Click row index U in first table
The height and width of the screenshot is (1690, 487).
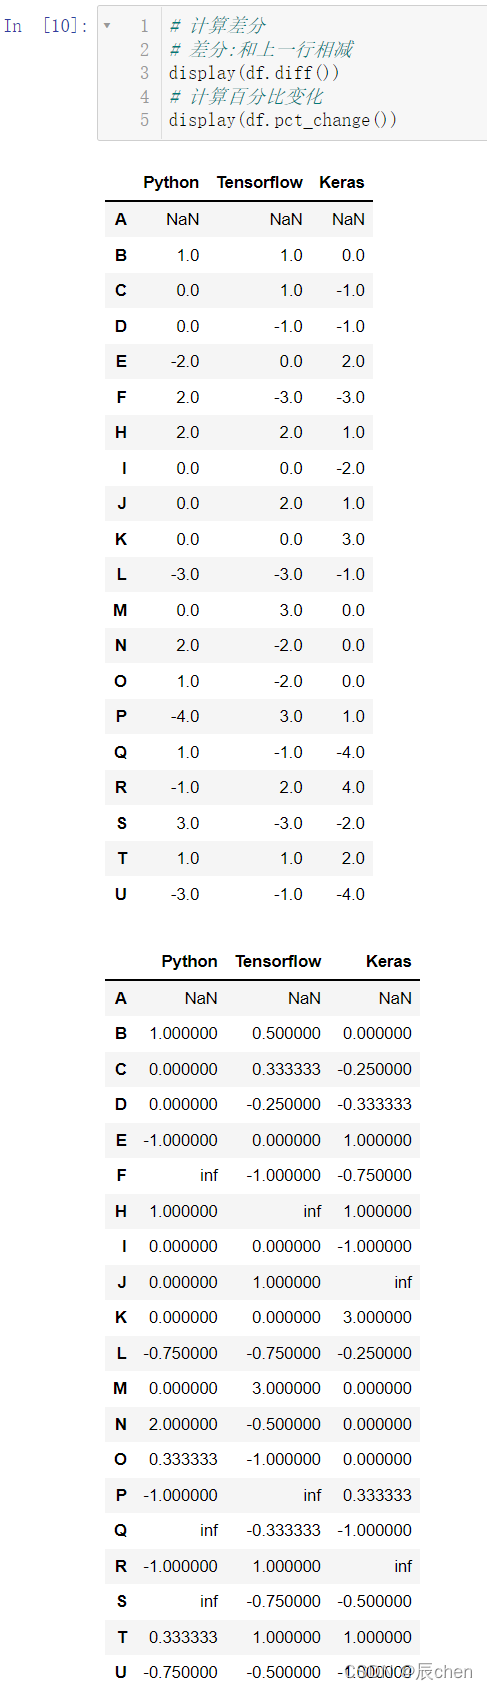point(121,894)
